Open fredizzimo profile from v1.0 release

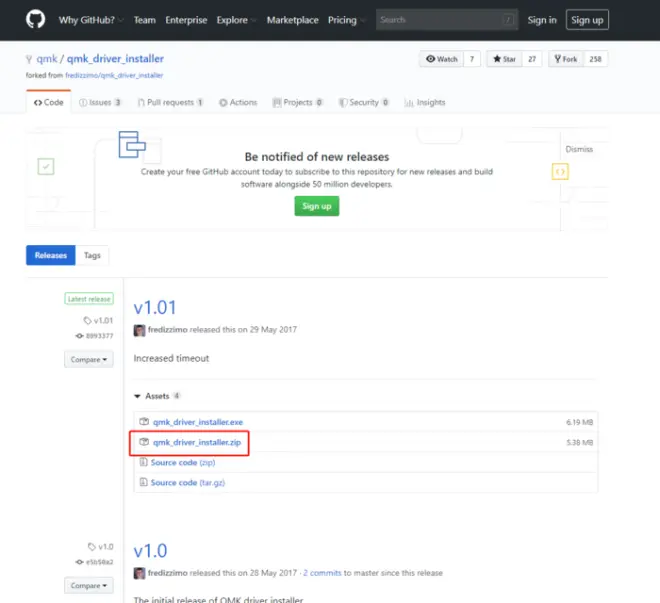(x=168, y=573)
